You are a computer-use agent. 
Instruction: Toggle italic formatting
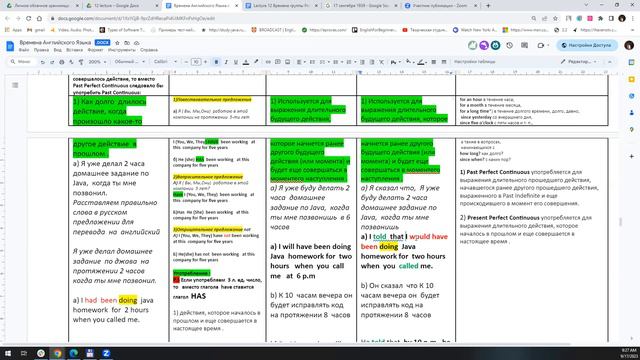coord(226,62)
